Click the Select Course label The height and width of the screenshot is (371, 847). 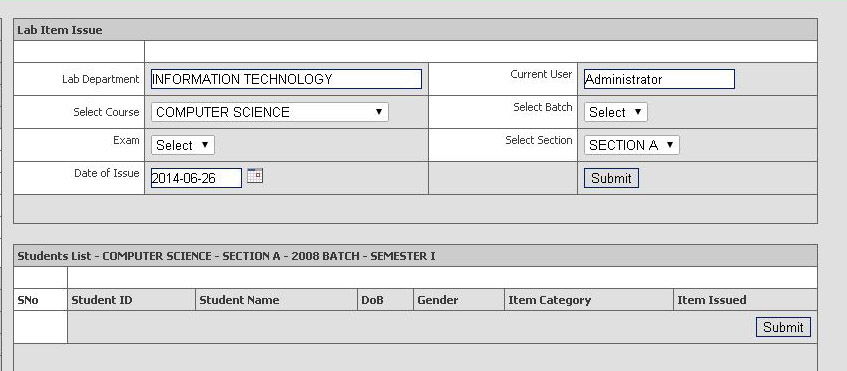pyautogui.click(x=106, y=112)
